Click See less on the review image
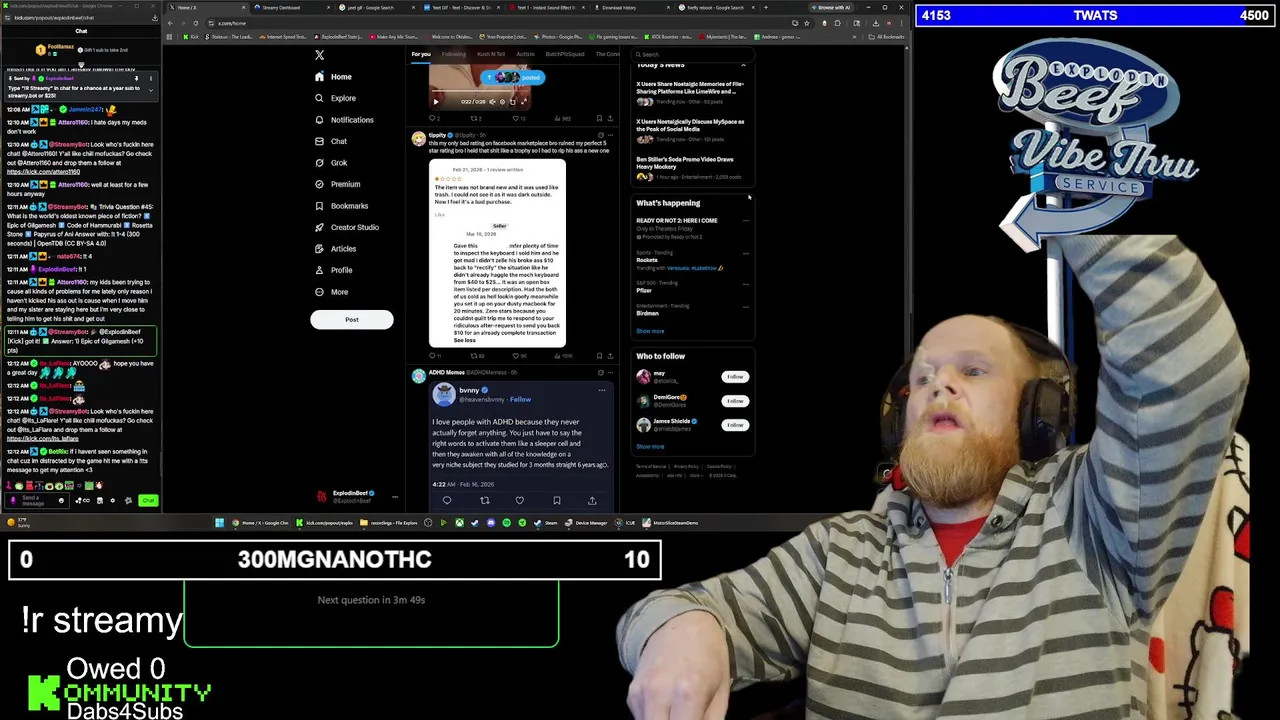 pos(464,340)
